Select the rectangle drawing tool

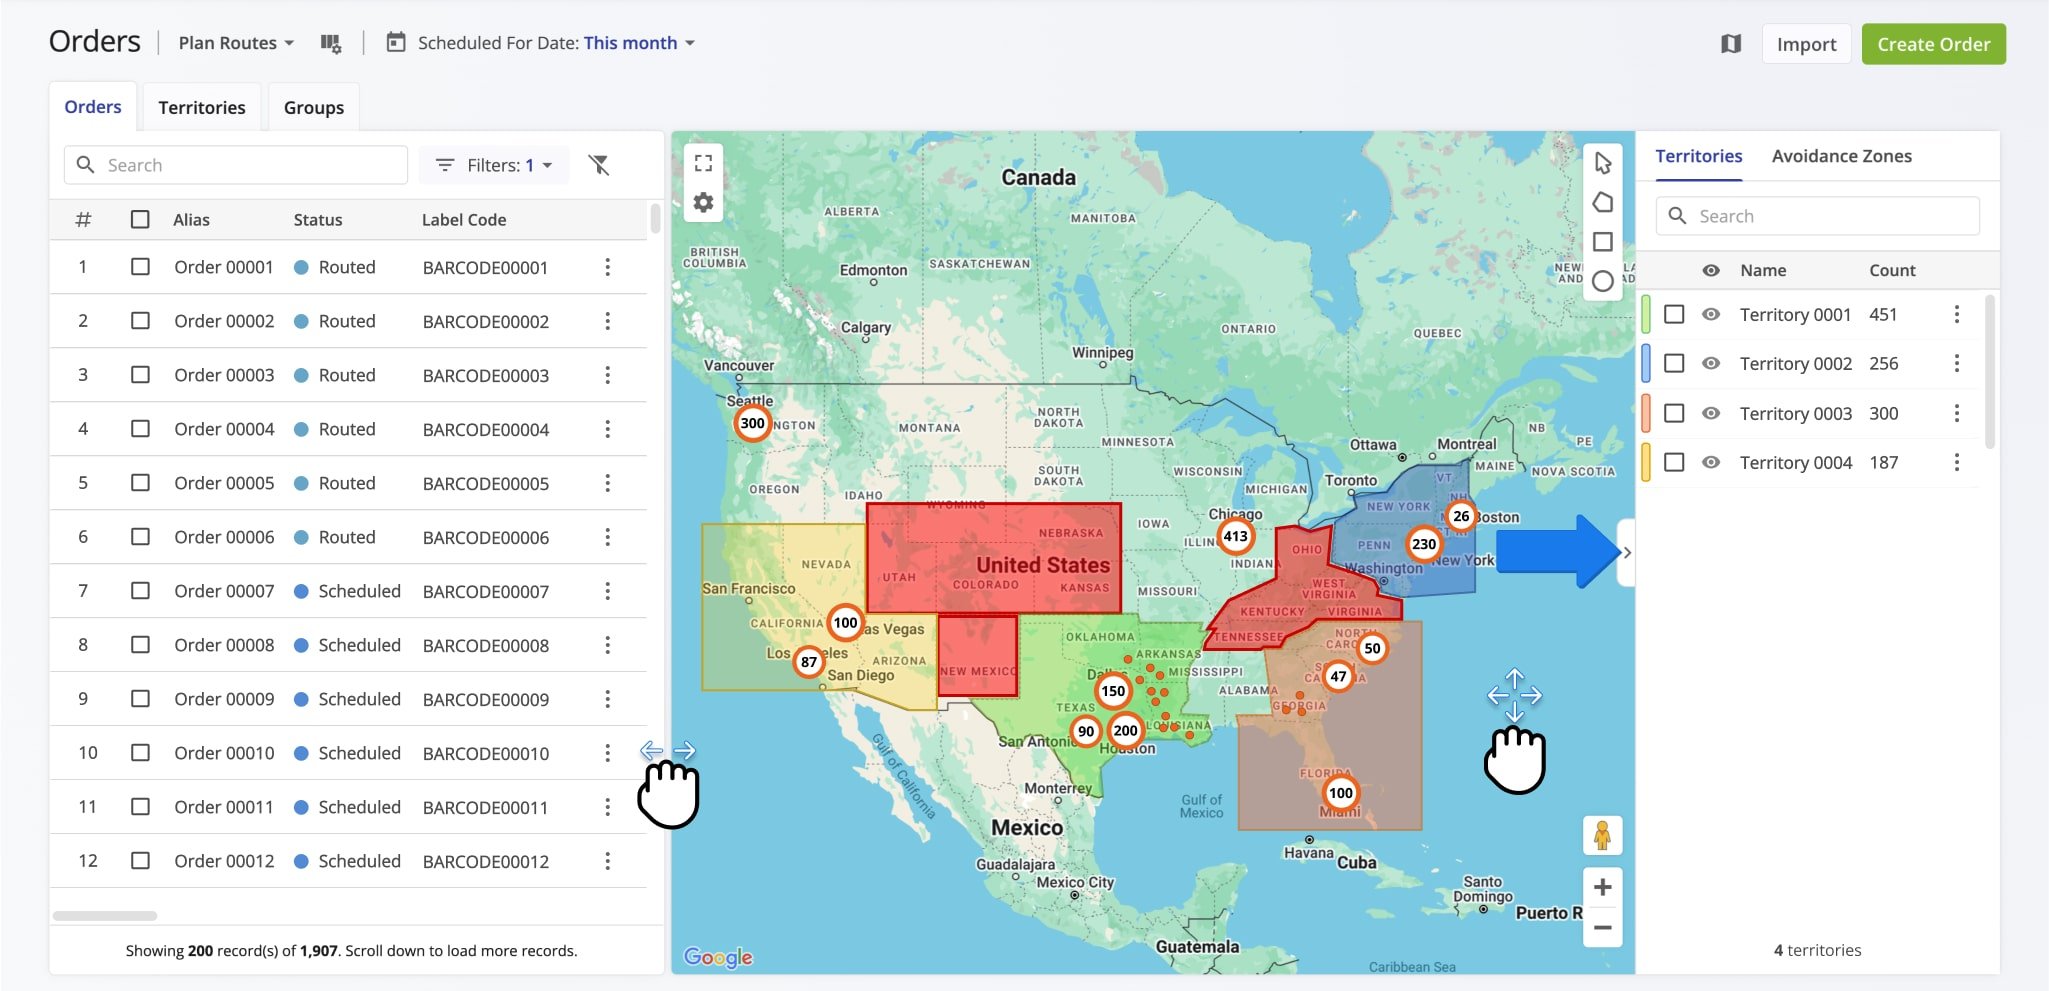point(1603,242)
